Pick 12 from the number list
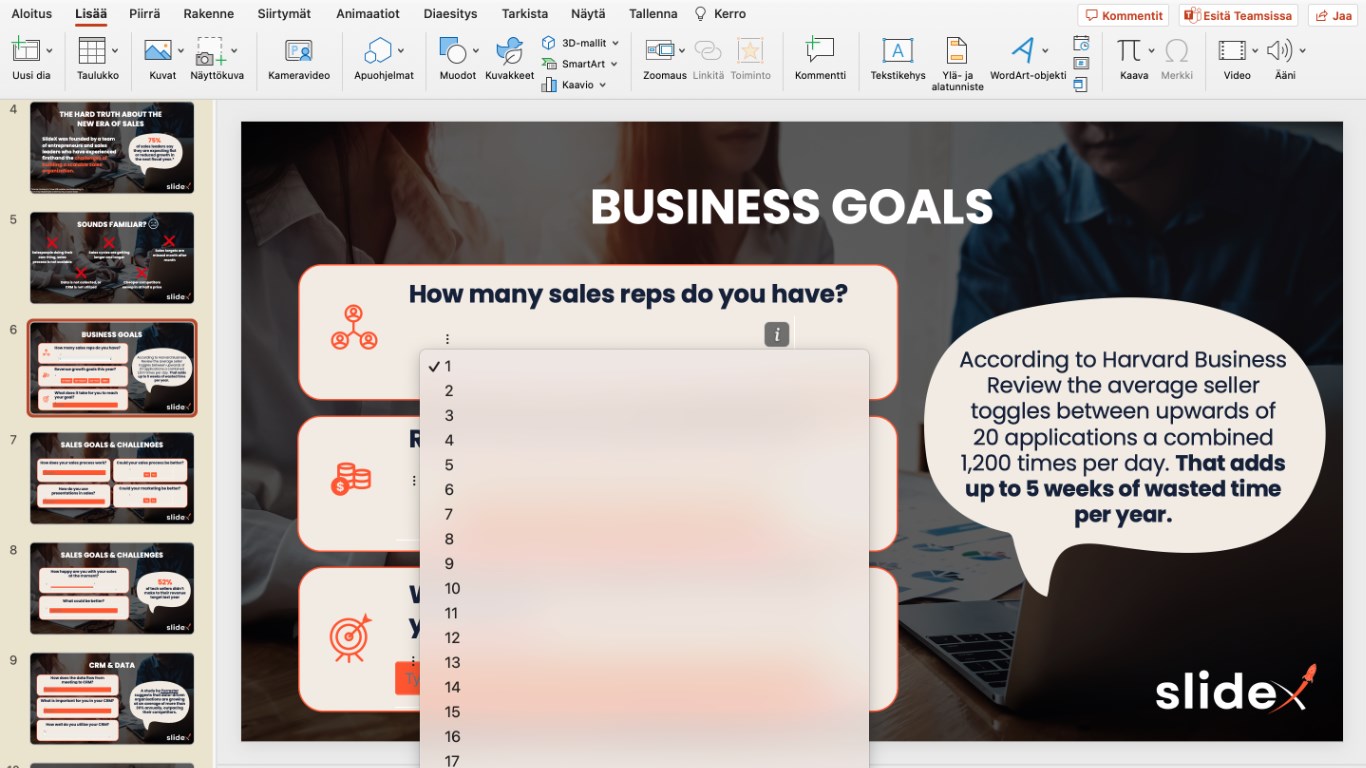The height and width of the screenshot is (768, 1366). [x=644, y=638]
